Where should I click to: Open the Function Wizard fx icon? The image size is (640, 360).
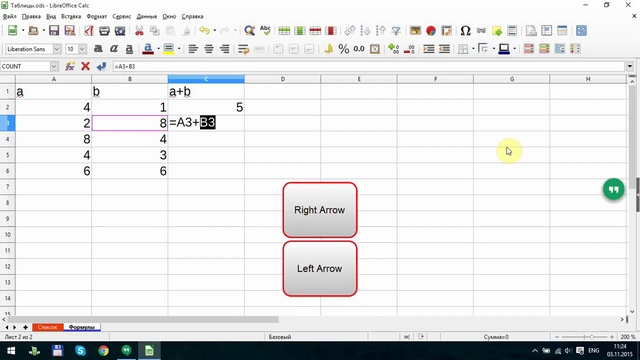coord(70,66)
